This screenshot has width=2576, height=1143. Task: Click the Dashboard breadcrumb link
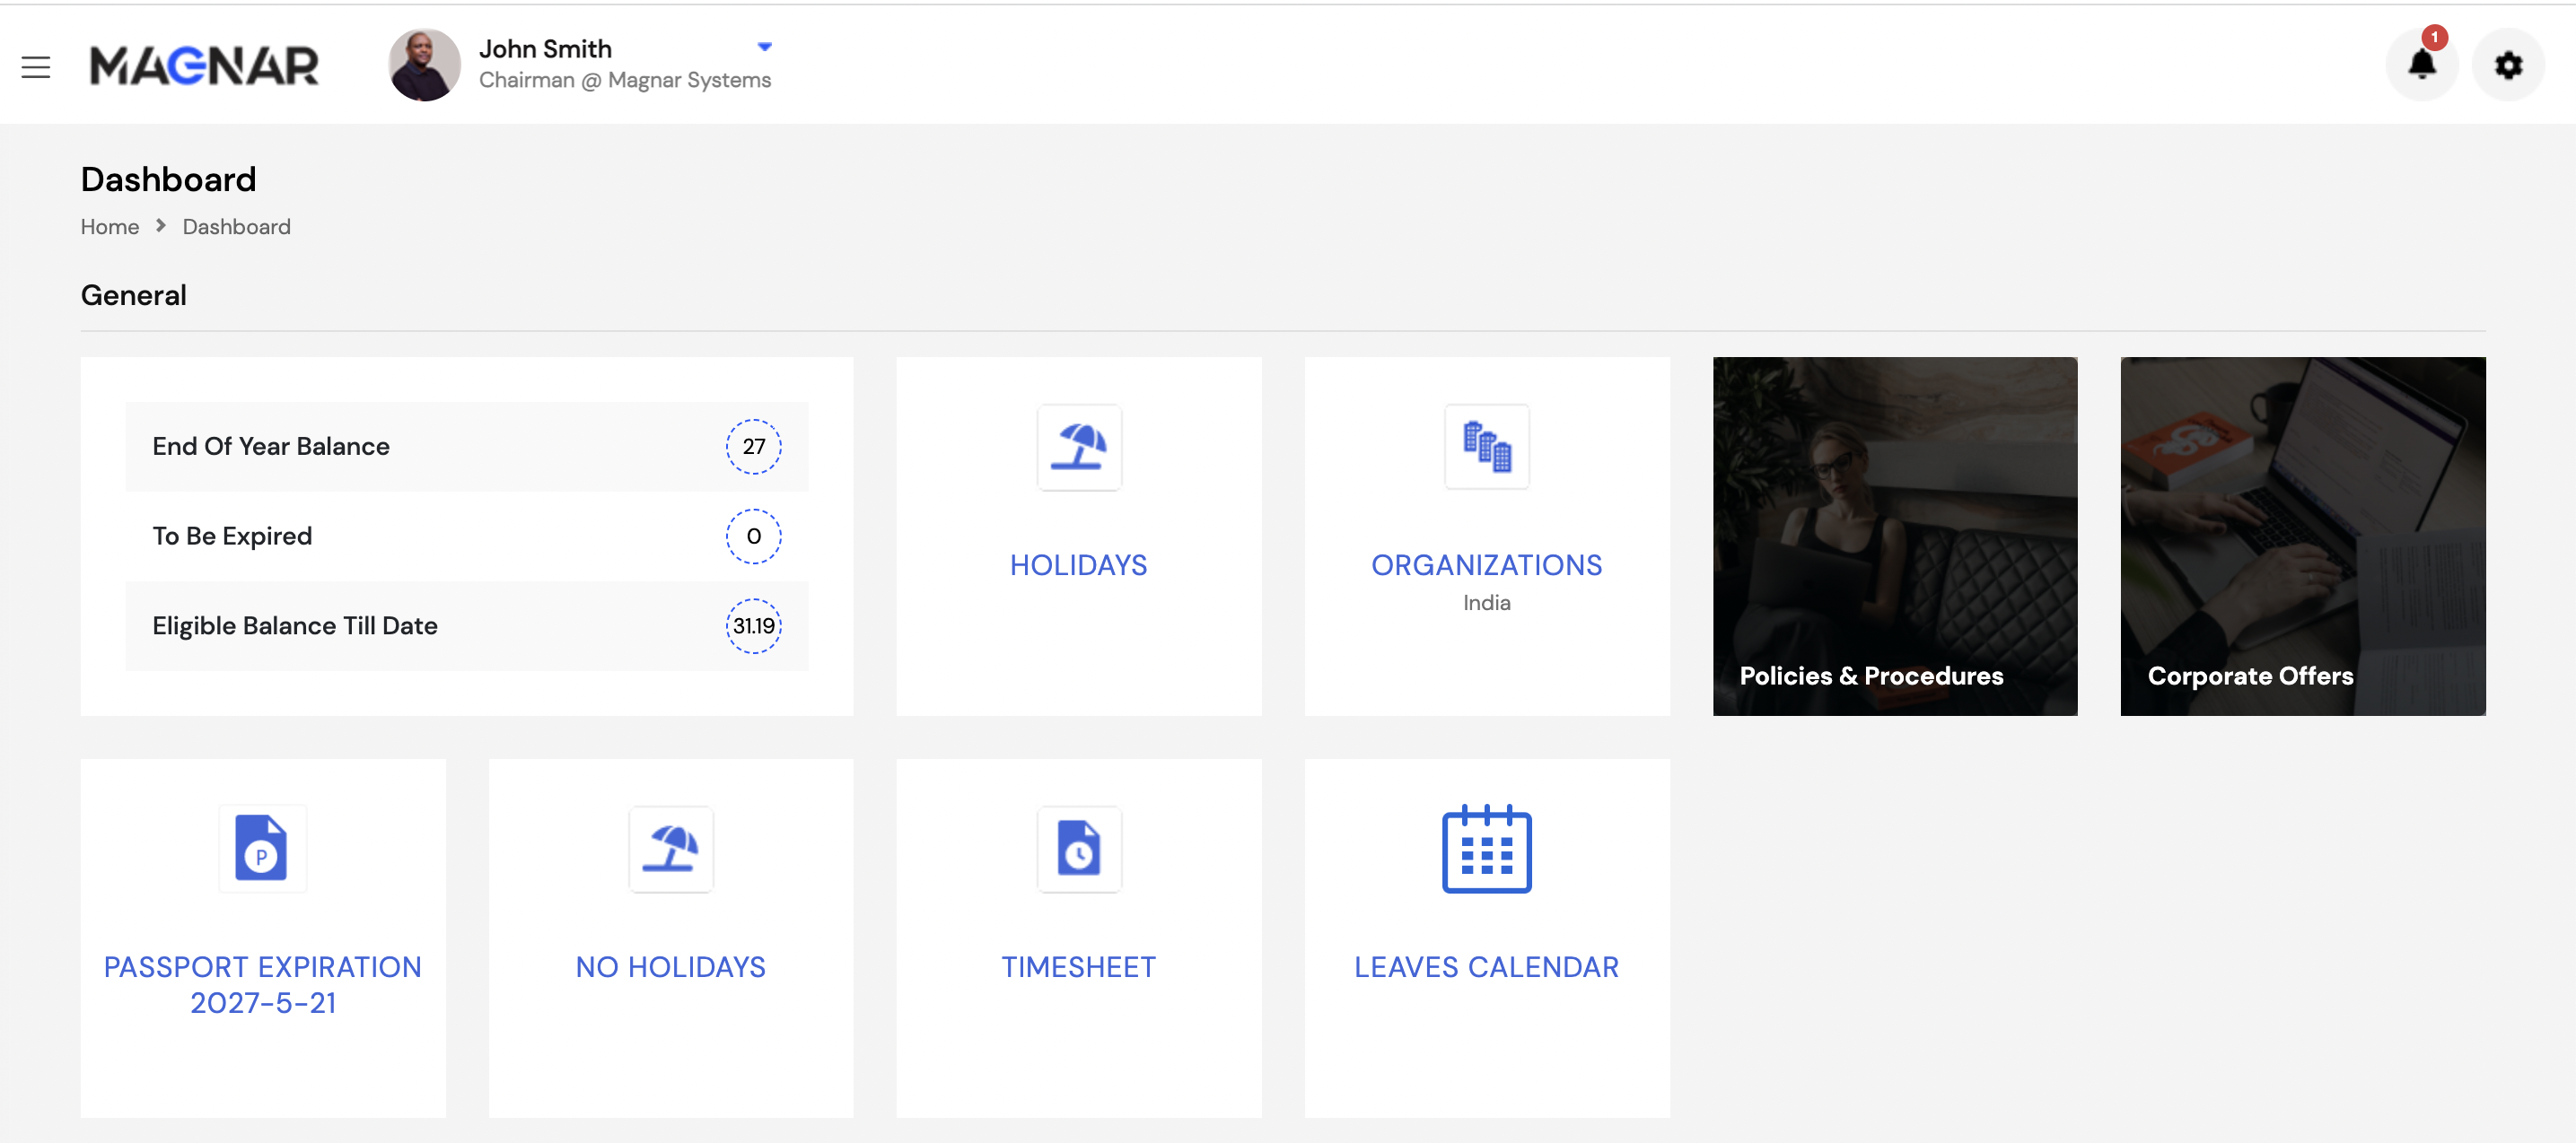236,227
